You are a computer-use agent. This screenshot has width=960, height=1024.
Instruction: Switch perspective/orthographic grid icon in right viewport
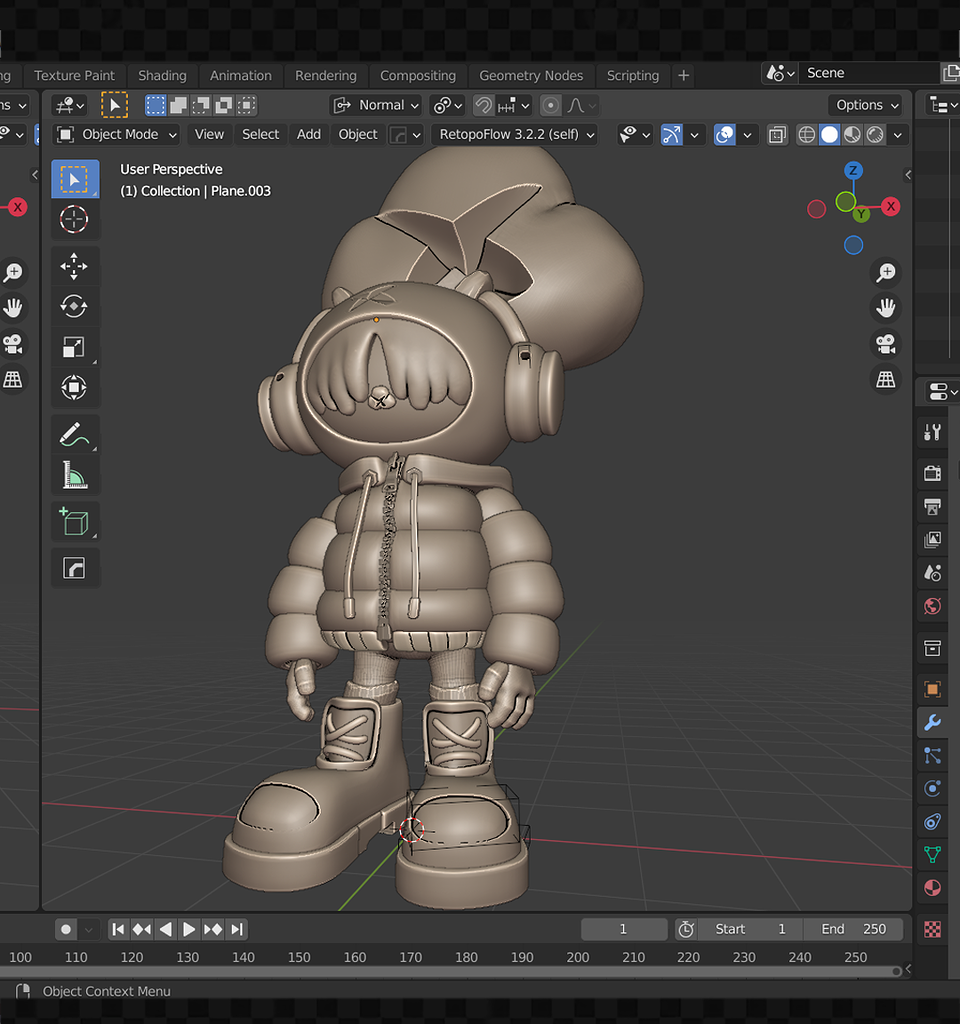(x=886, y=379)
